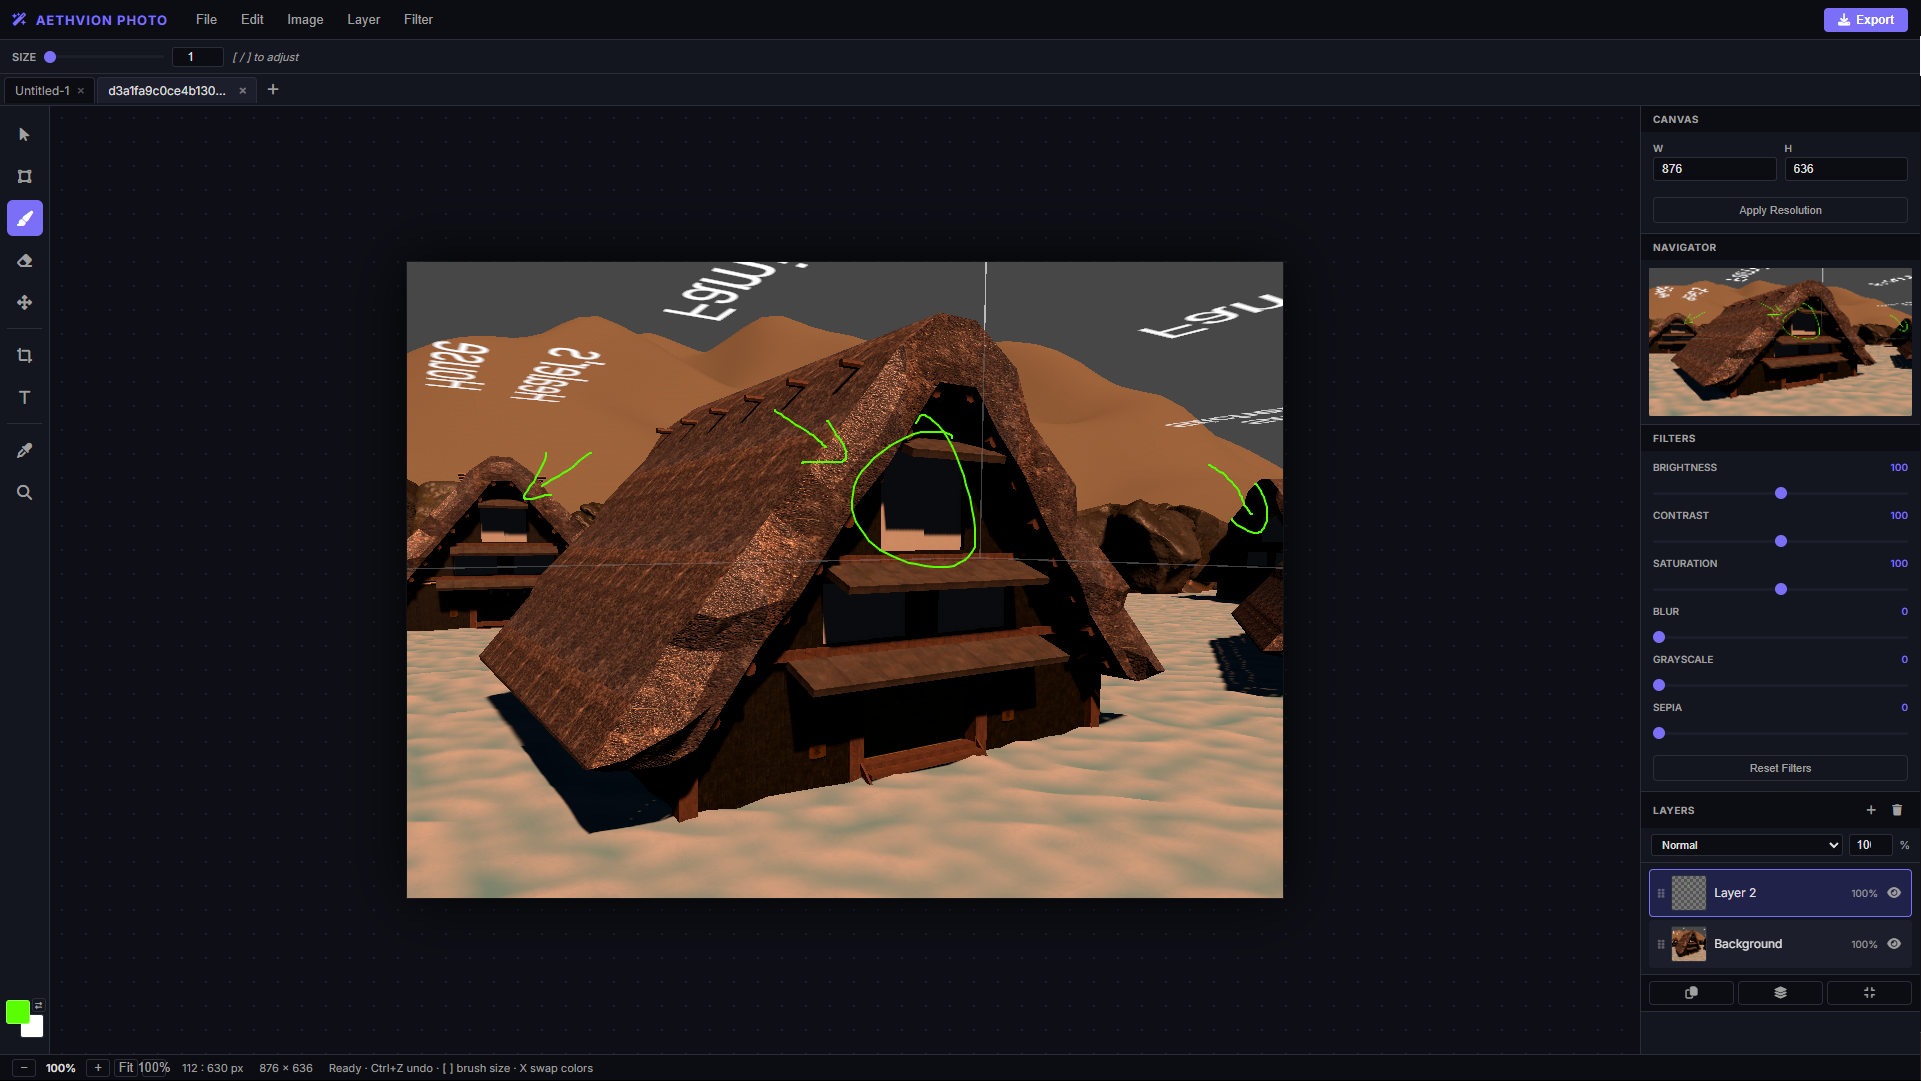
Task: Add a new layer with the plus icon
Action: click(x=1872, y=810)
